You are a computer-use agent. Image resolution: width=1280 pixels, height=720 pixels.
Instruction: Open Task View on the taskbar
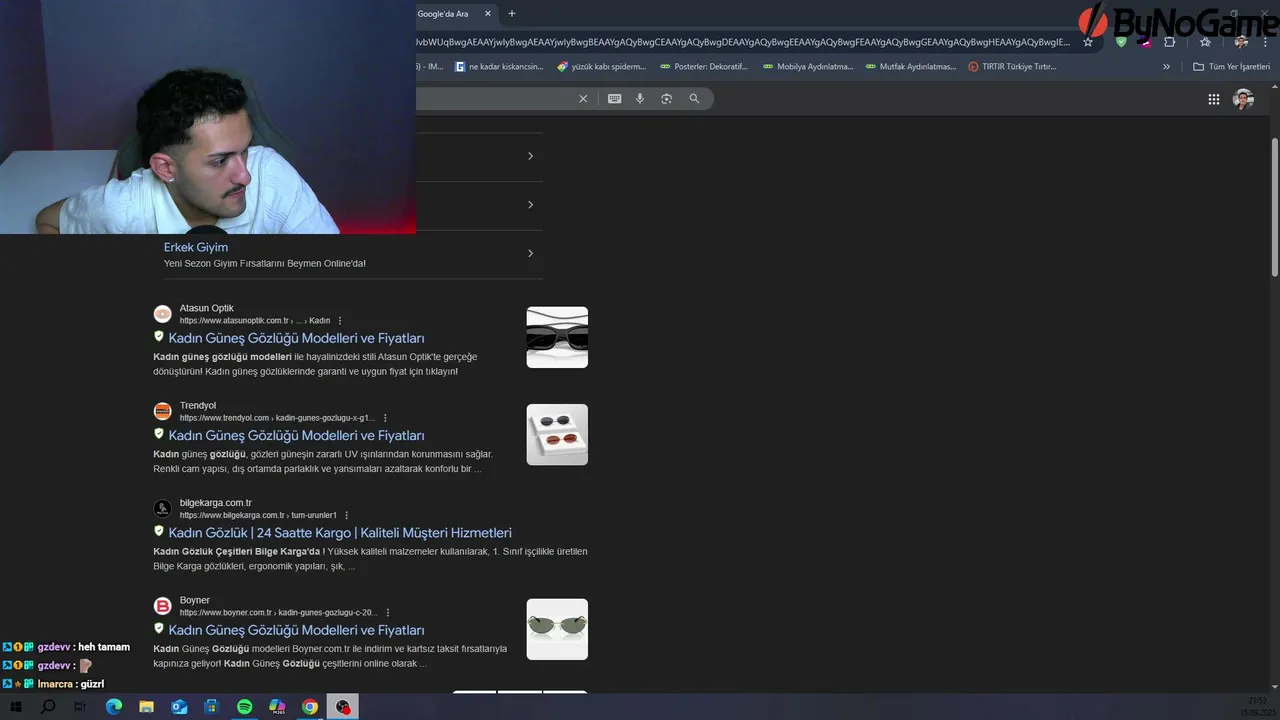80,707
